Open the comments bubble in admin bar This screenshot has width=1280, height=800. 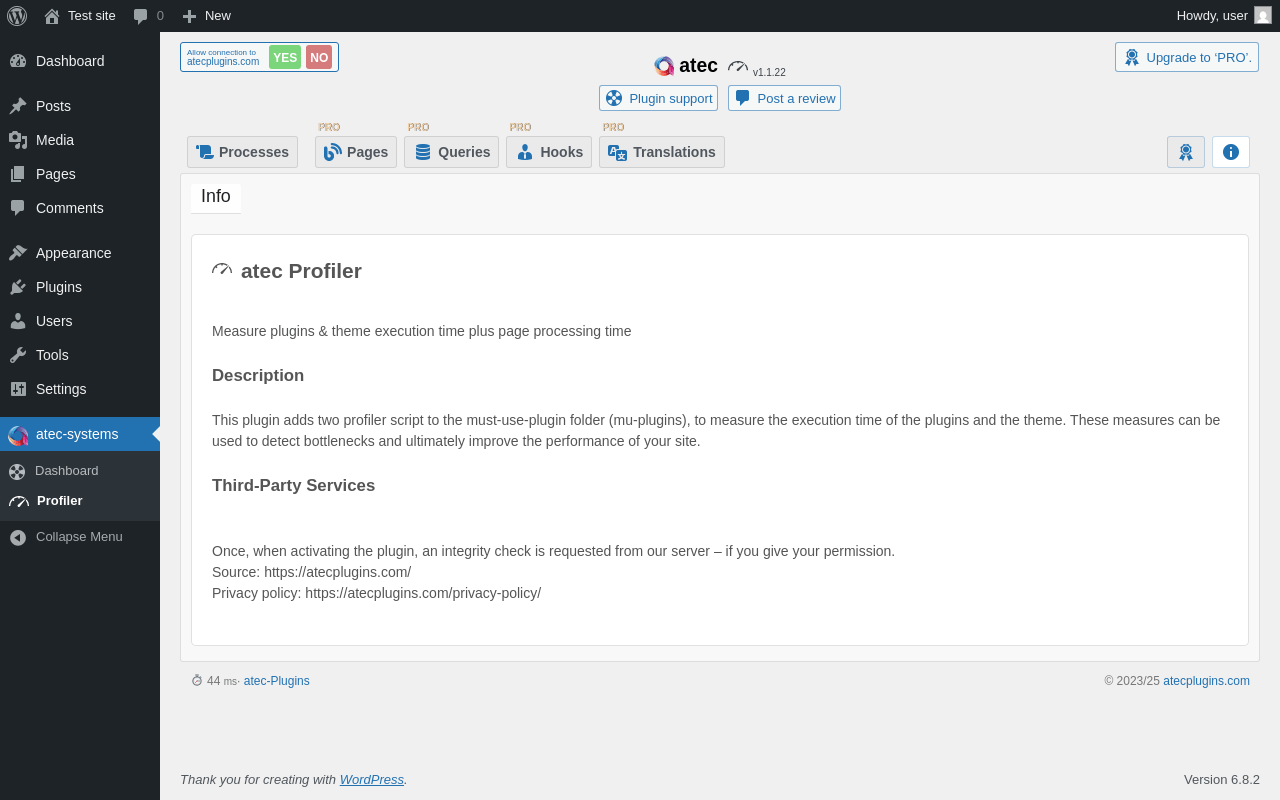pyautogui.click(x=148, y=15)
